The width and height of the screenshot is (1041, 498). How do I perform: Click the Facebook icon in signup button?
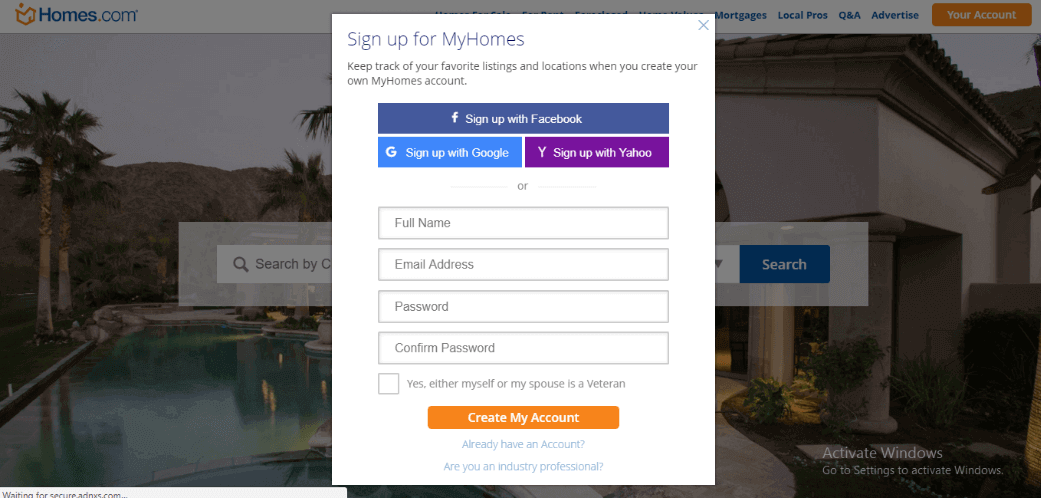coord(455,118)
